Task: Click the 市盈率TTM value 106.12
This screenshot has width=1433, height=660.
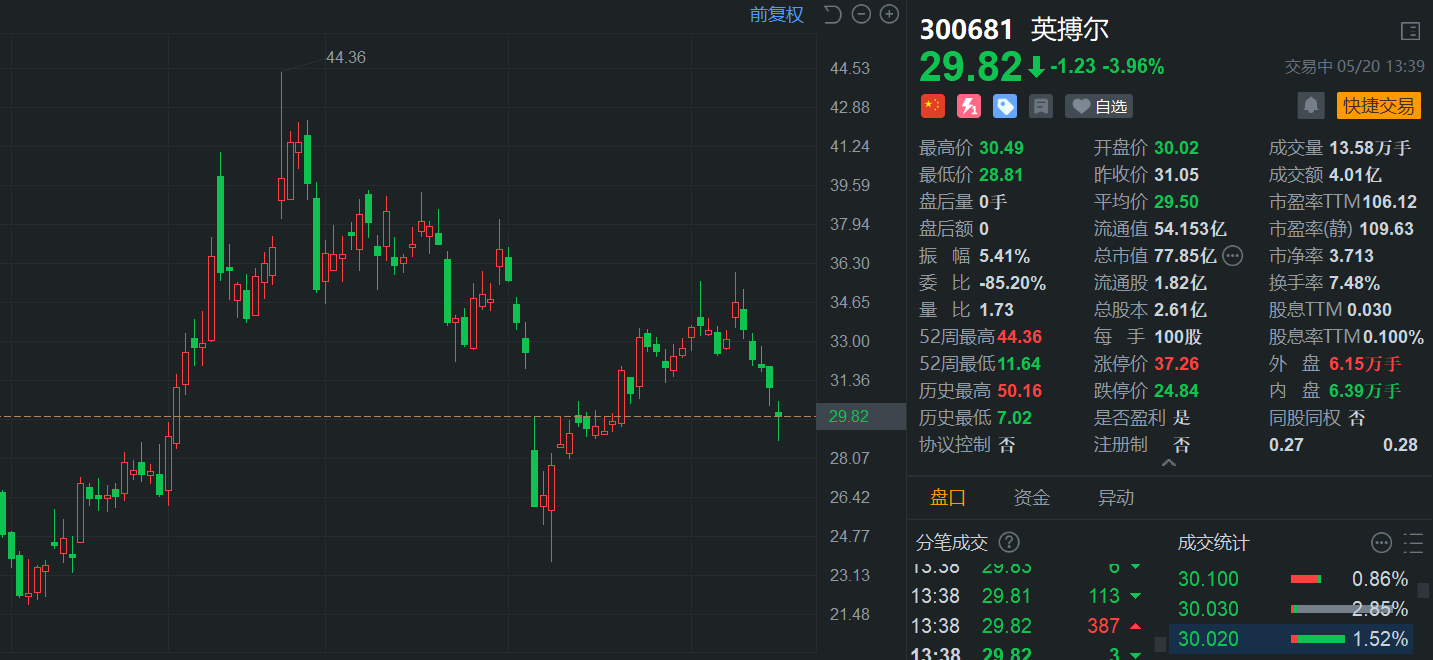Action: click(1390, 202)
